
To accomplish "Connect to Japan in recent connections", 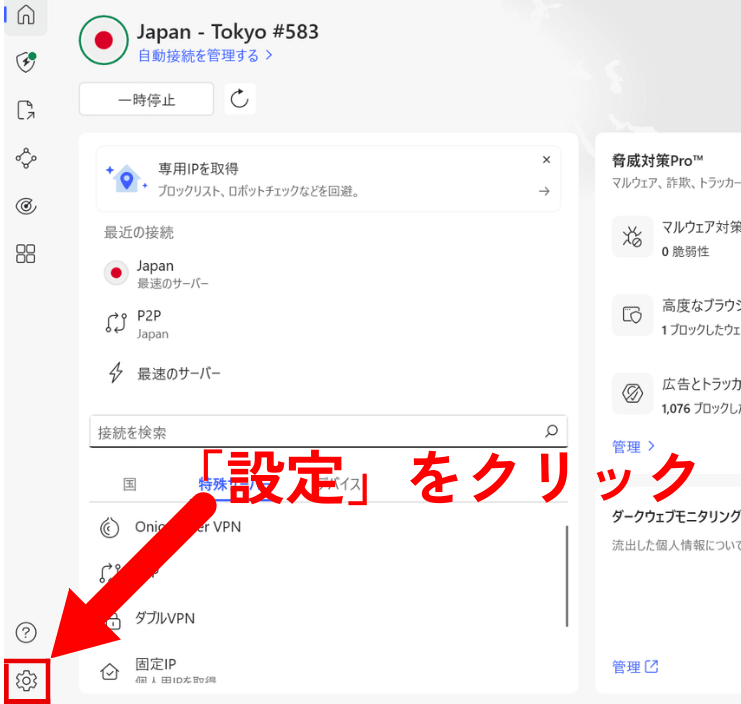I will (155, 273).
